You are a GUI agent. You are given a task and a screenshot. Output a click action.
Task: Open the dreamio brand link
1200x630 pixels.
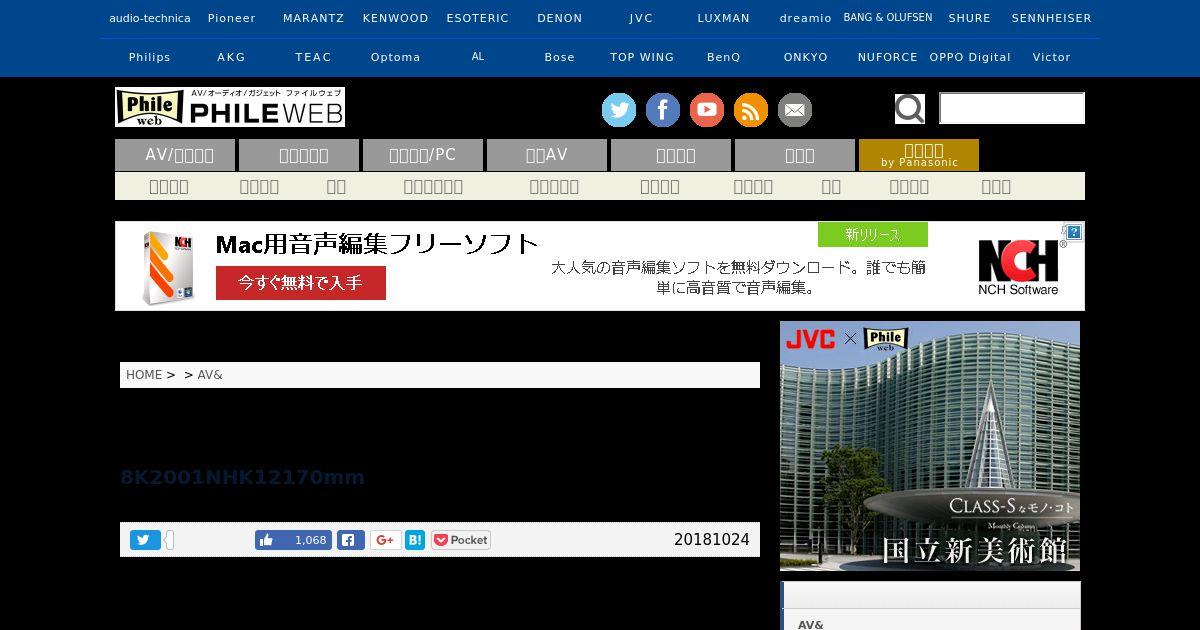806,18
